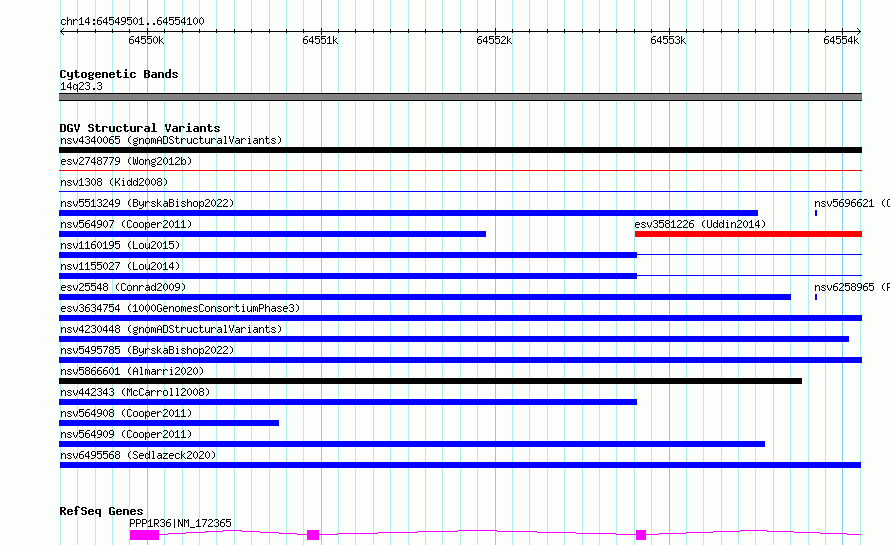The width and height of the screenshot is (890, 545).
Task: Click the black nsv4340065 variant bar
Action: (x=460, y=150)
